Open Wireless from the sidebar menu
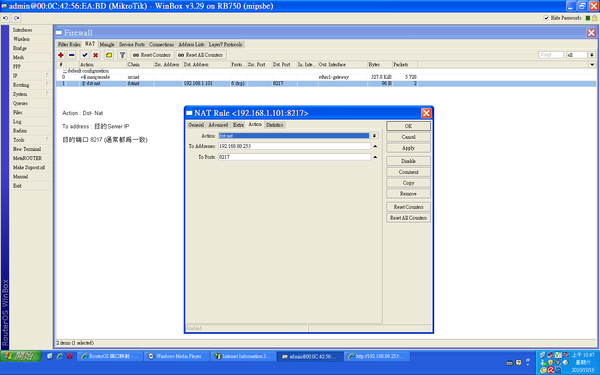600x375 pixels. click(x=31, y=39)
